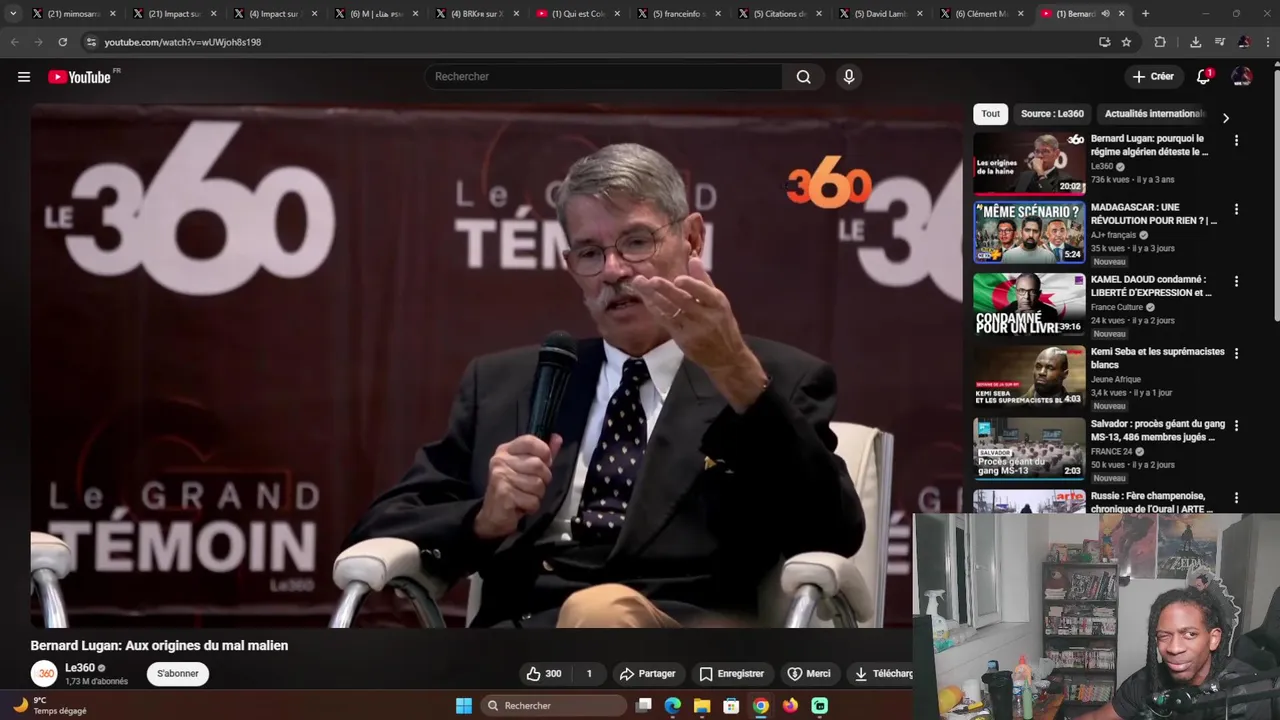Like the video with thumbs-up 300
Viewport: 1280px width, 720px height.
545,674
